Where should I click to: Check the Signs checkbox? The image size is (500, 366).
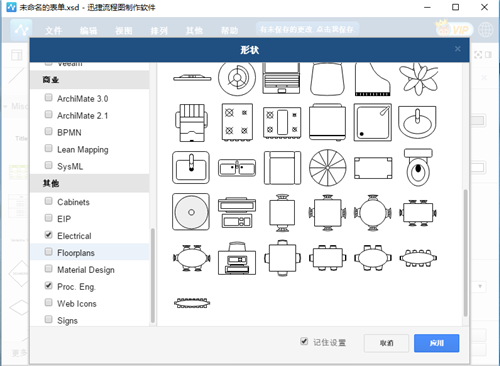click(x=49, y=319)
